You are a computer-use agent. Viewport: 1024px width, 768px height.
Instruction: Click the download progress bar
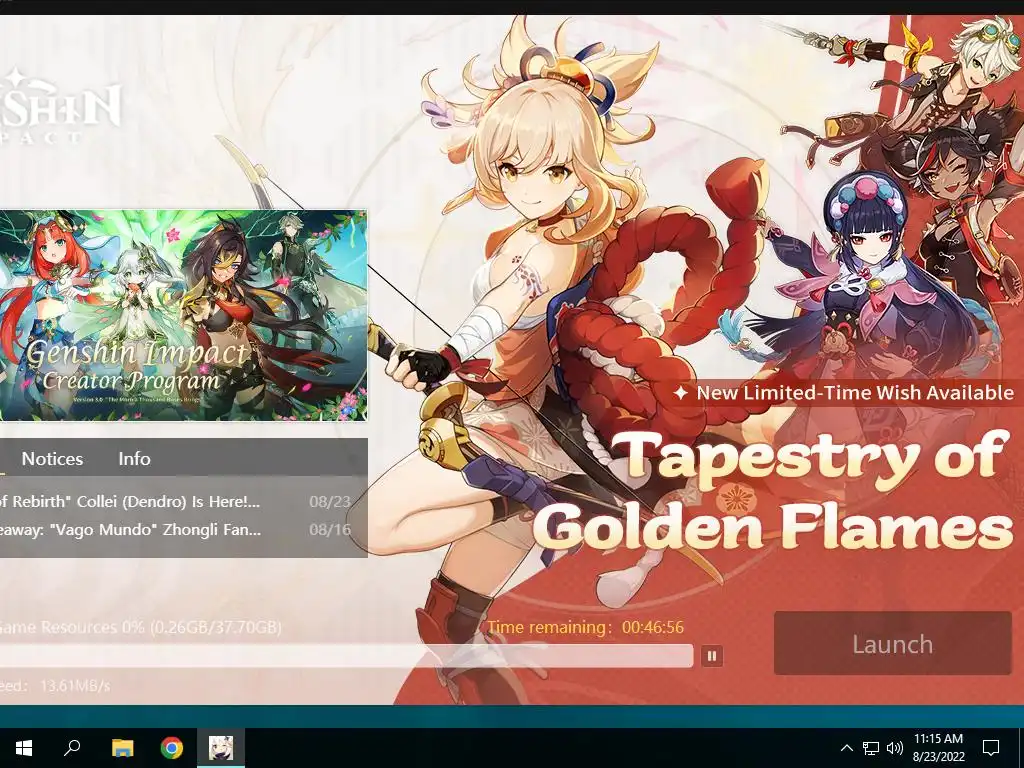click(346, 656)
